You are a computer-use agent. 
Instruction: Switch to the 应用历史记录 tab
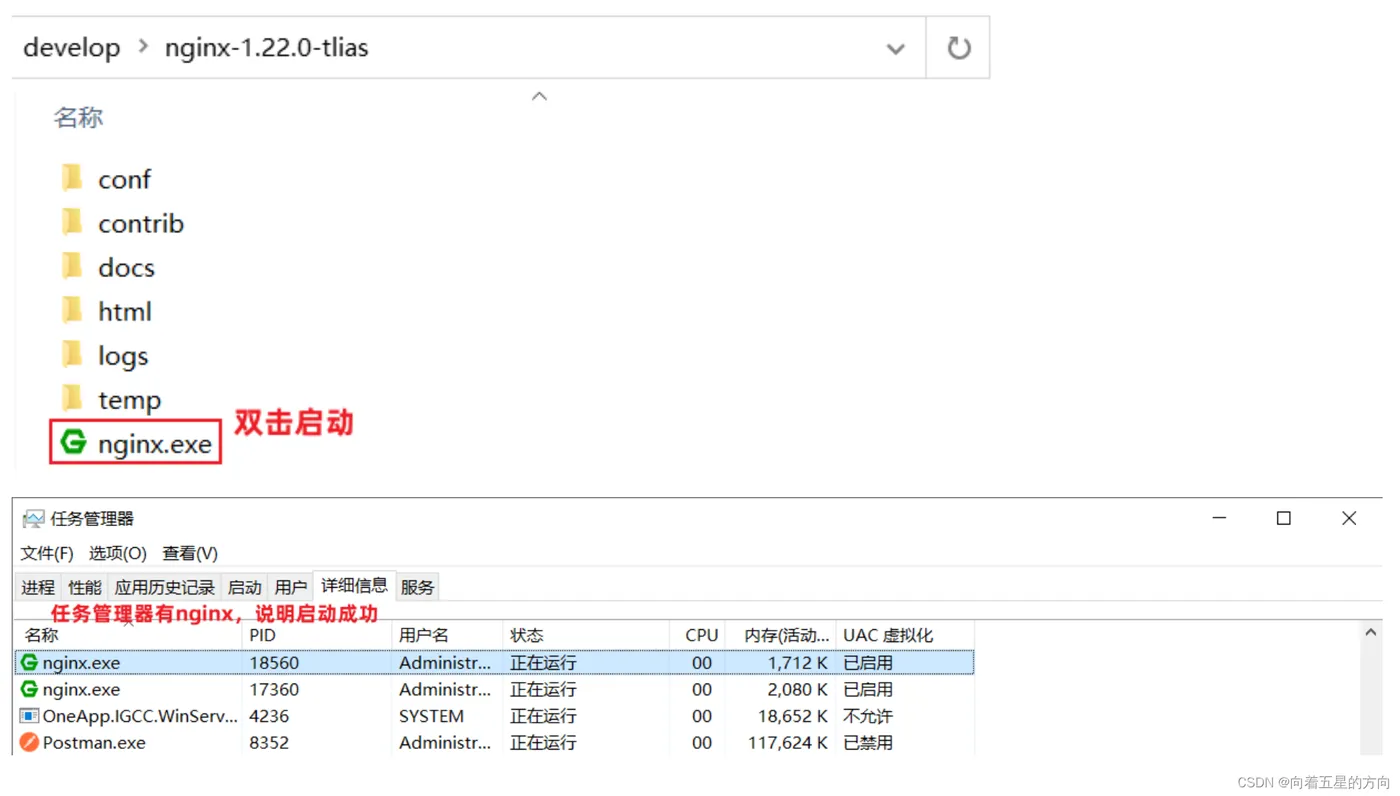coord(165,587)
